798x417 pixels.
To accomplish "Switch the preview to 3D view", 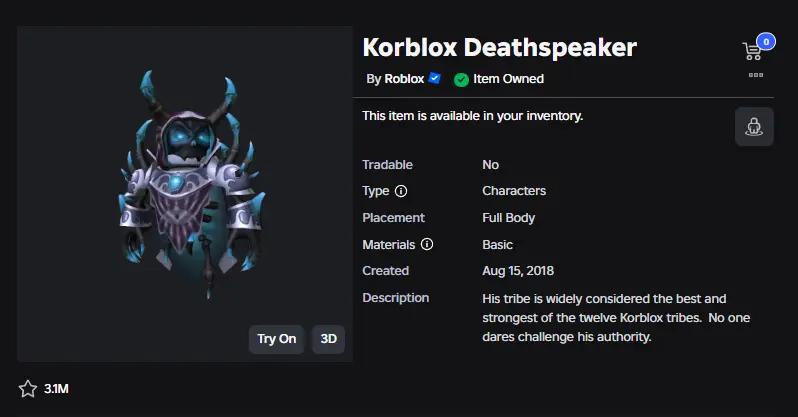I will tap(328, 339).
